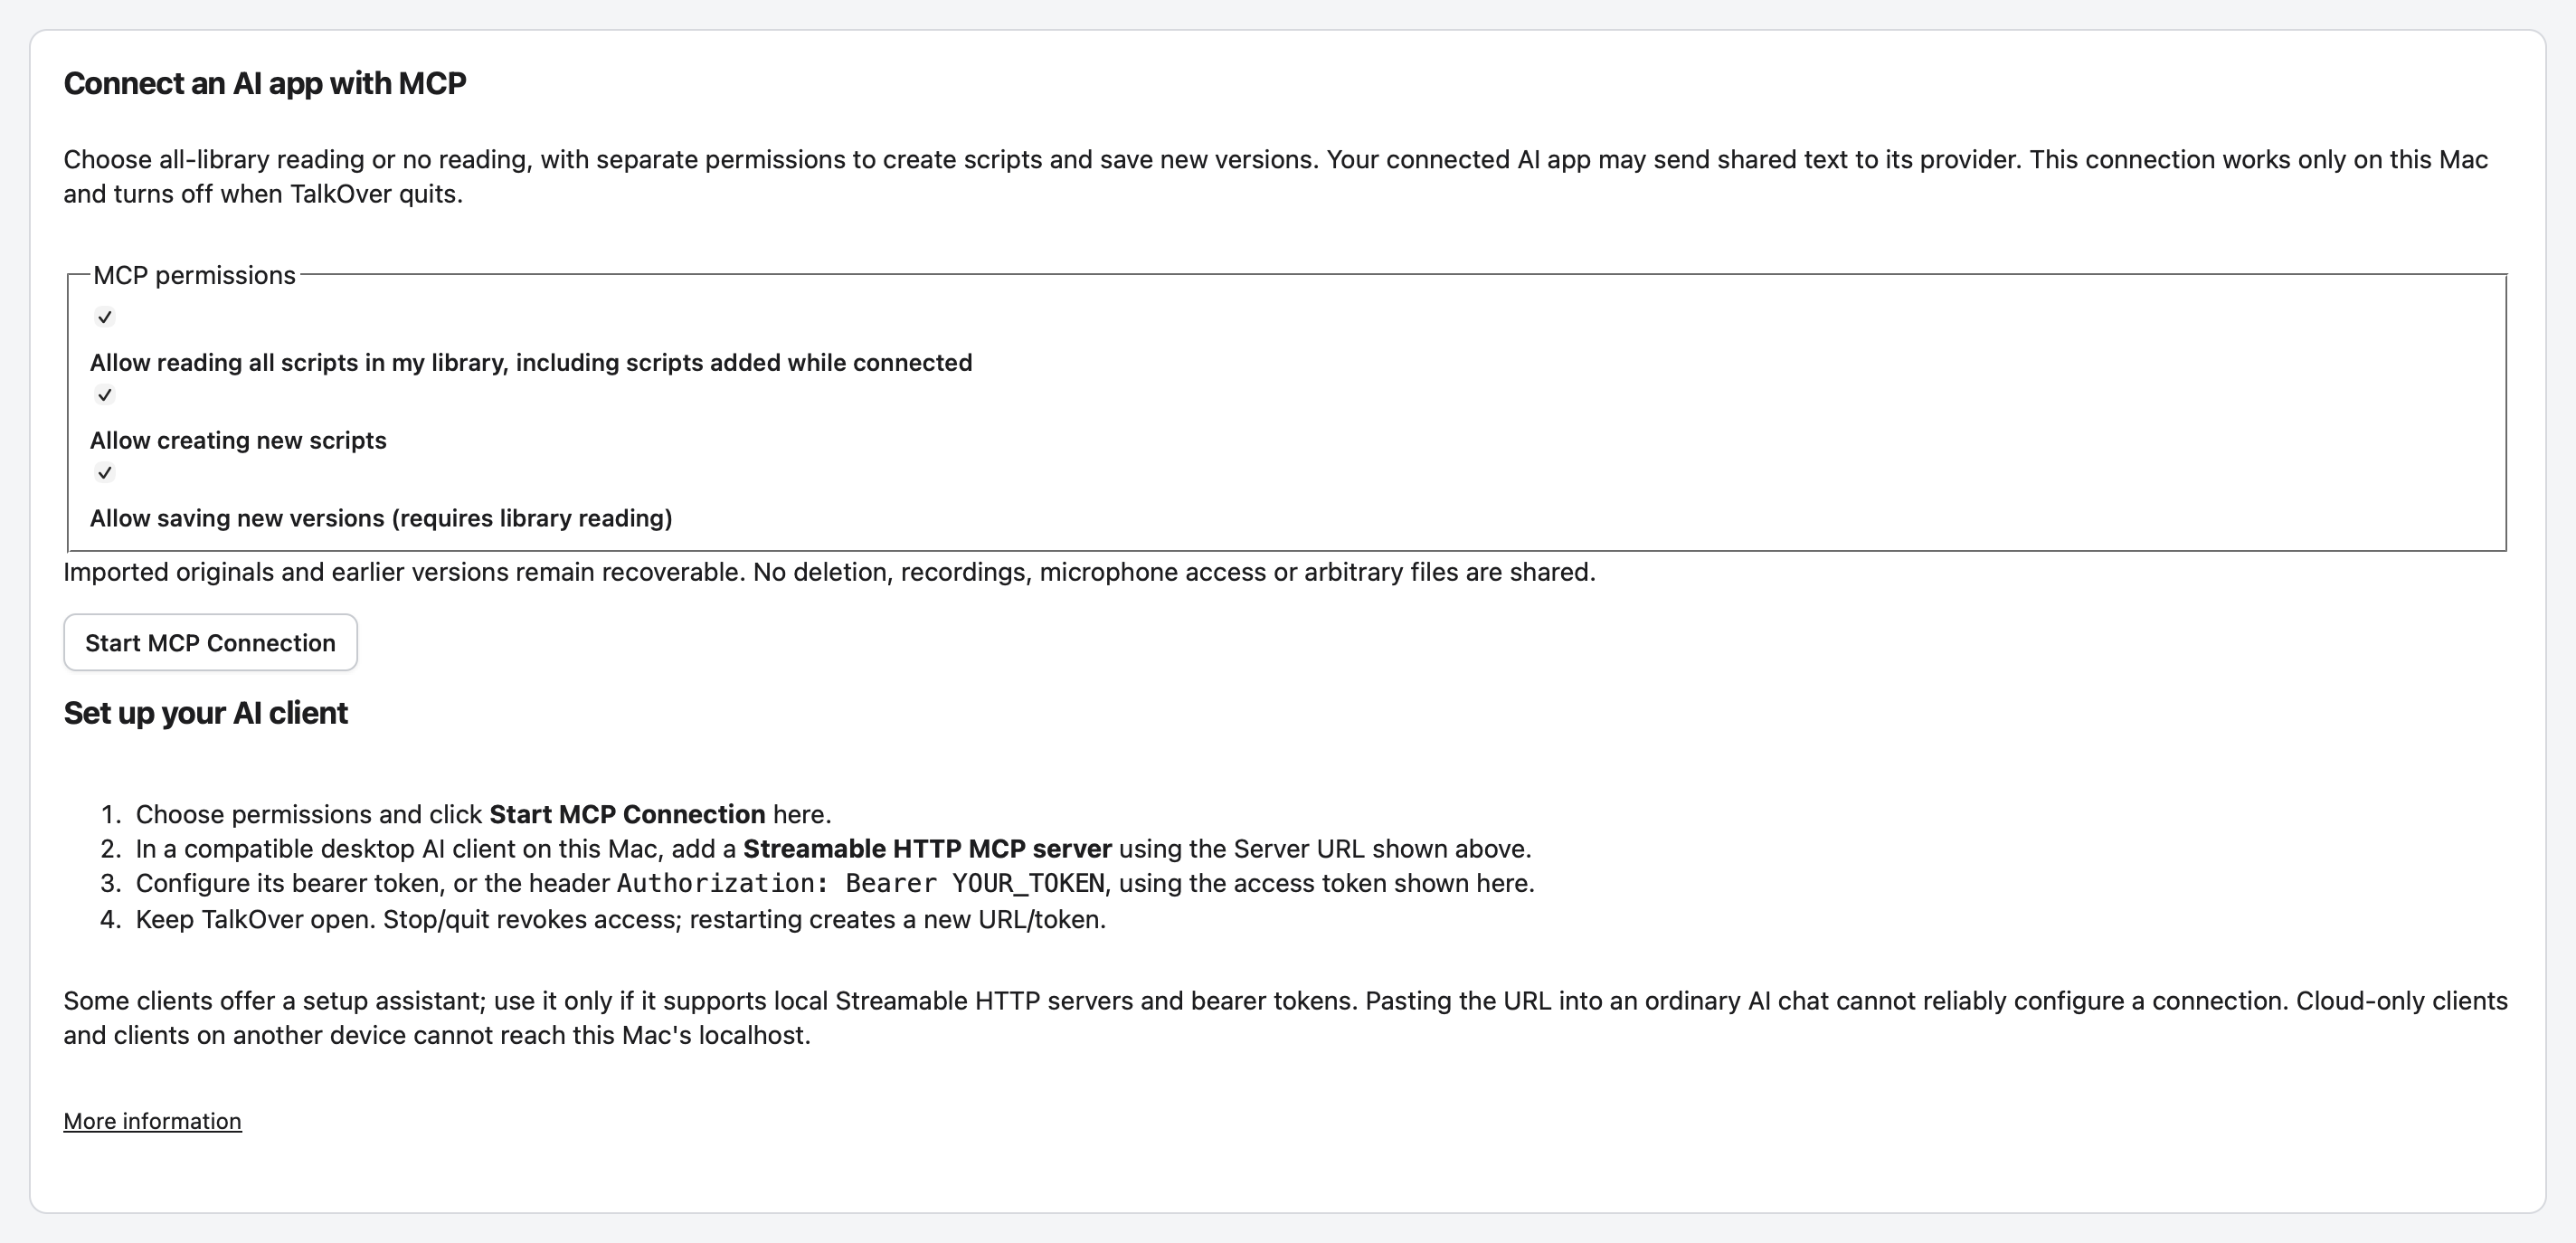The height and width of the screenshot is (1243, 2576).
Task: Click step 4 'Keep TalkOver open' instruction
Action: click(x=621, y=919)
